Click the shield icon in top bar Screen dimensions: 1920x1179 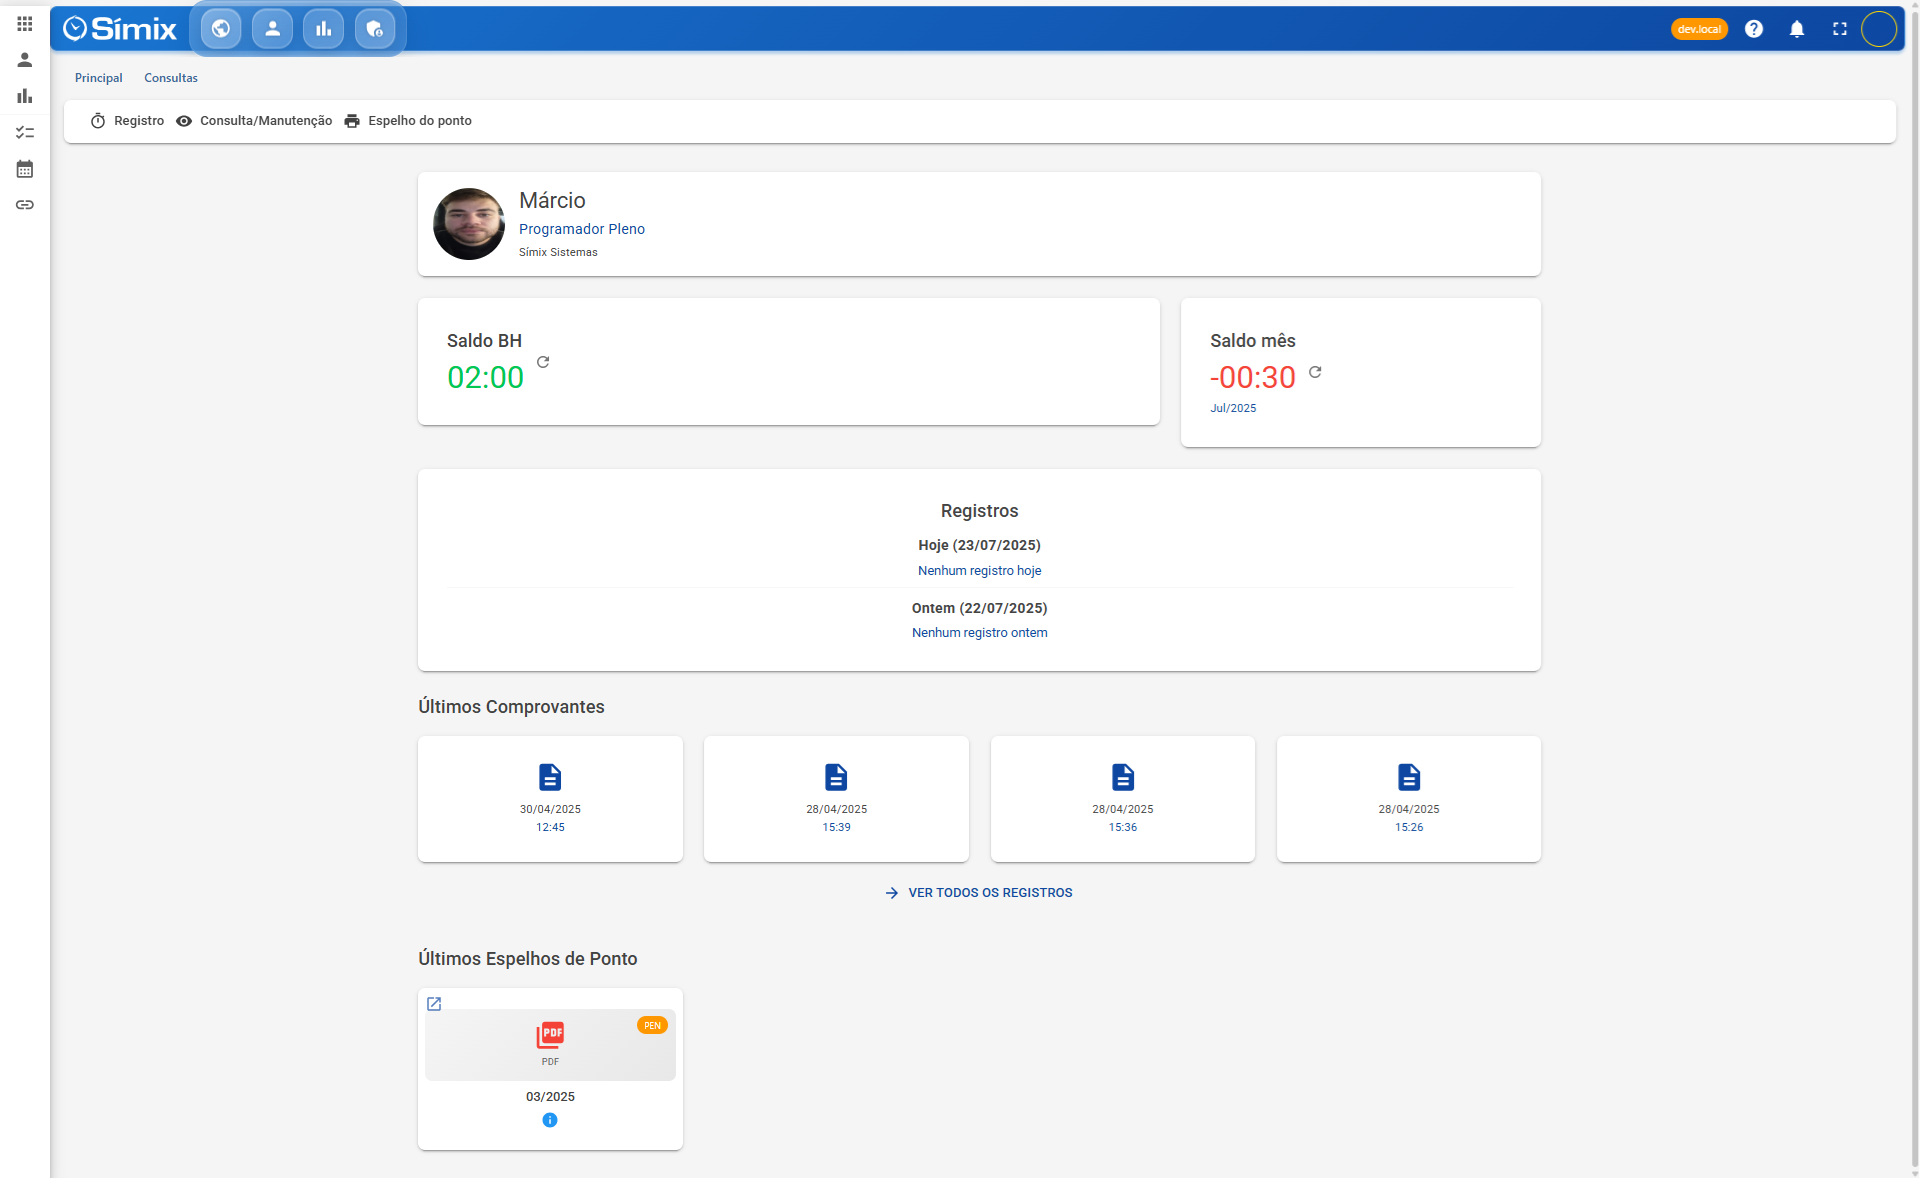coord(374,29)
